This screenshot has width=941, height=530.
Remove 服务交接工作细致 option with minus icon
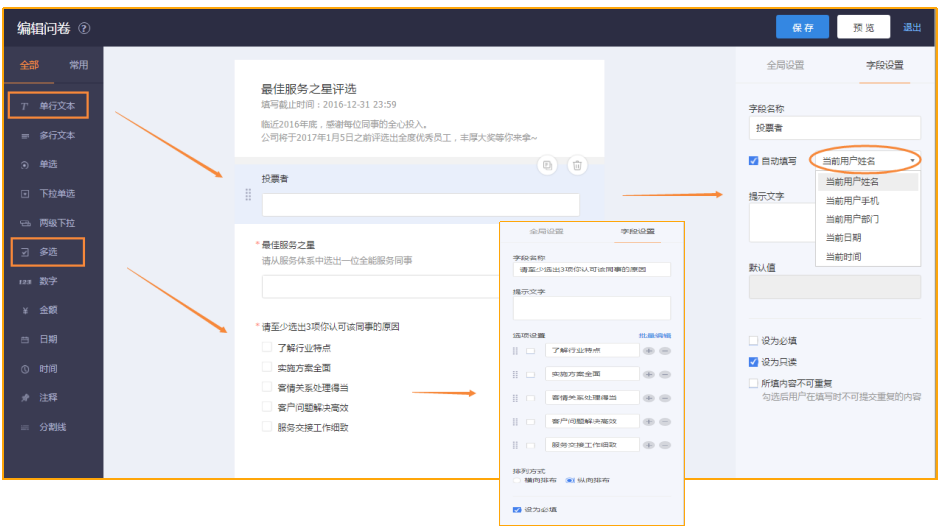tap(665, 445)
